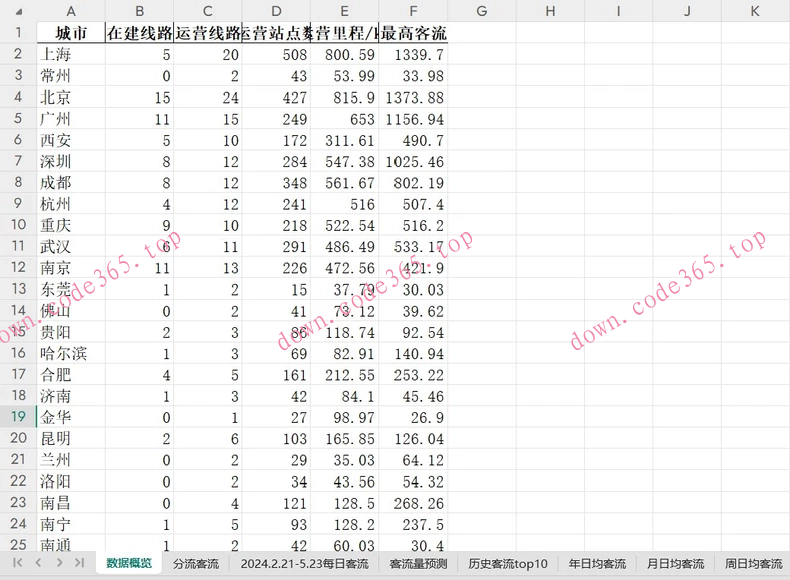Select column G header
This screenshot has width=790, height=580.
tap(482, 11)
